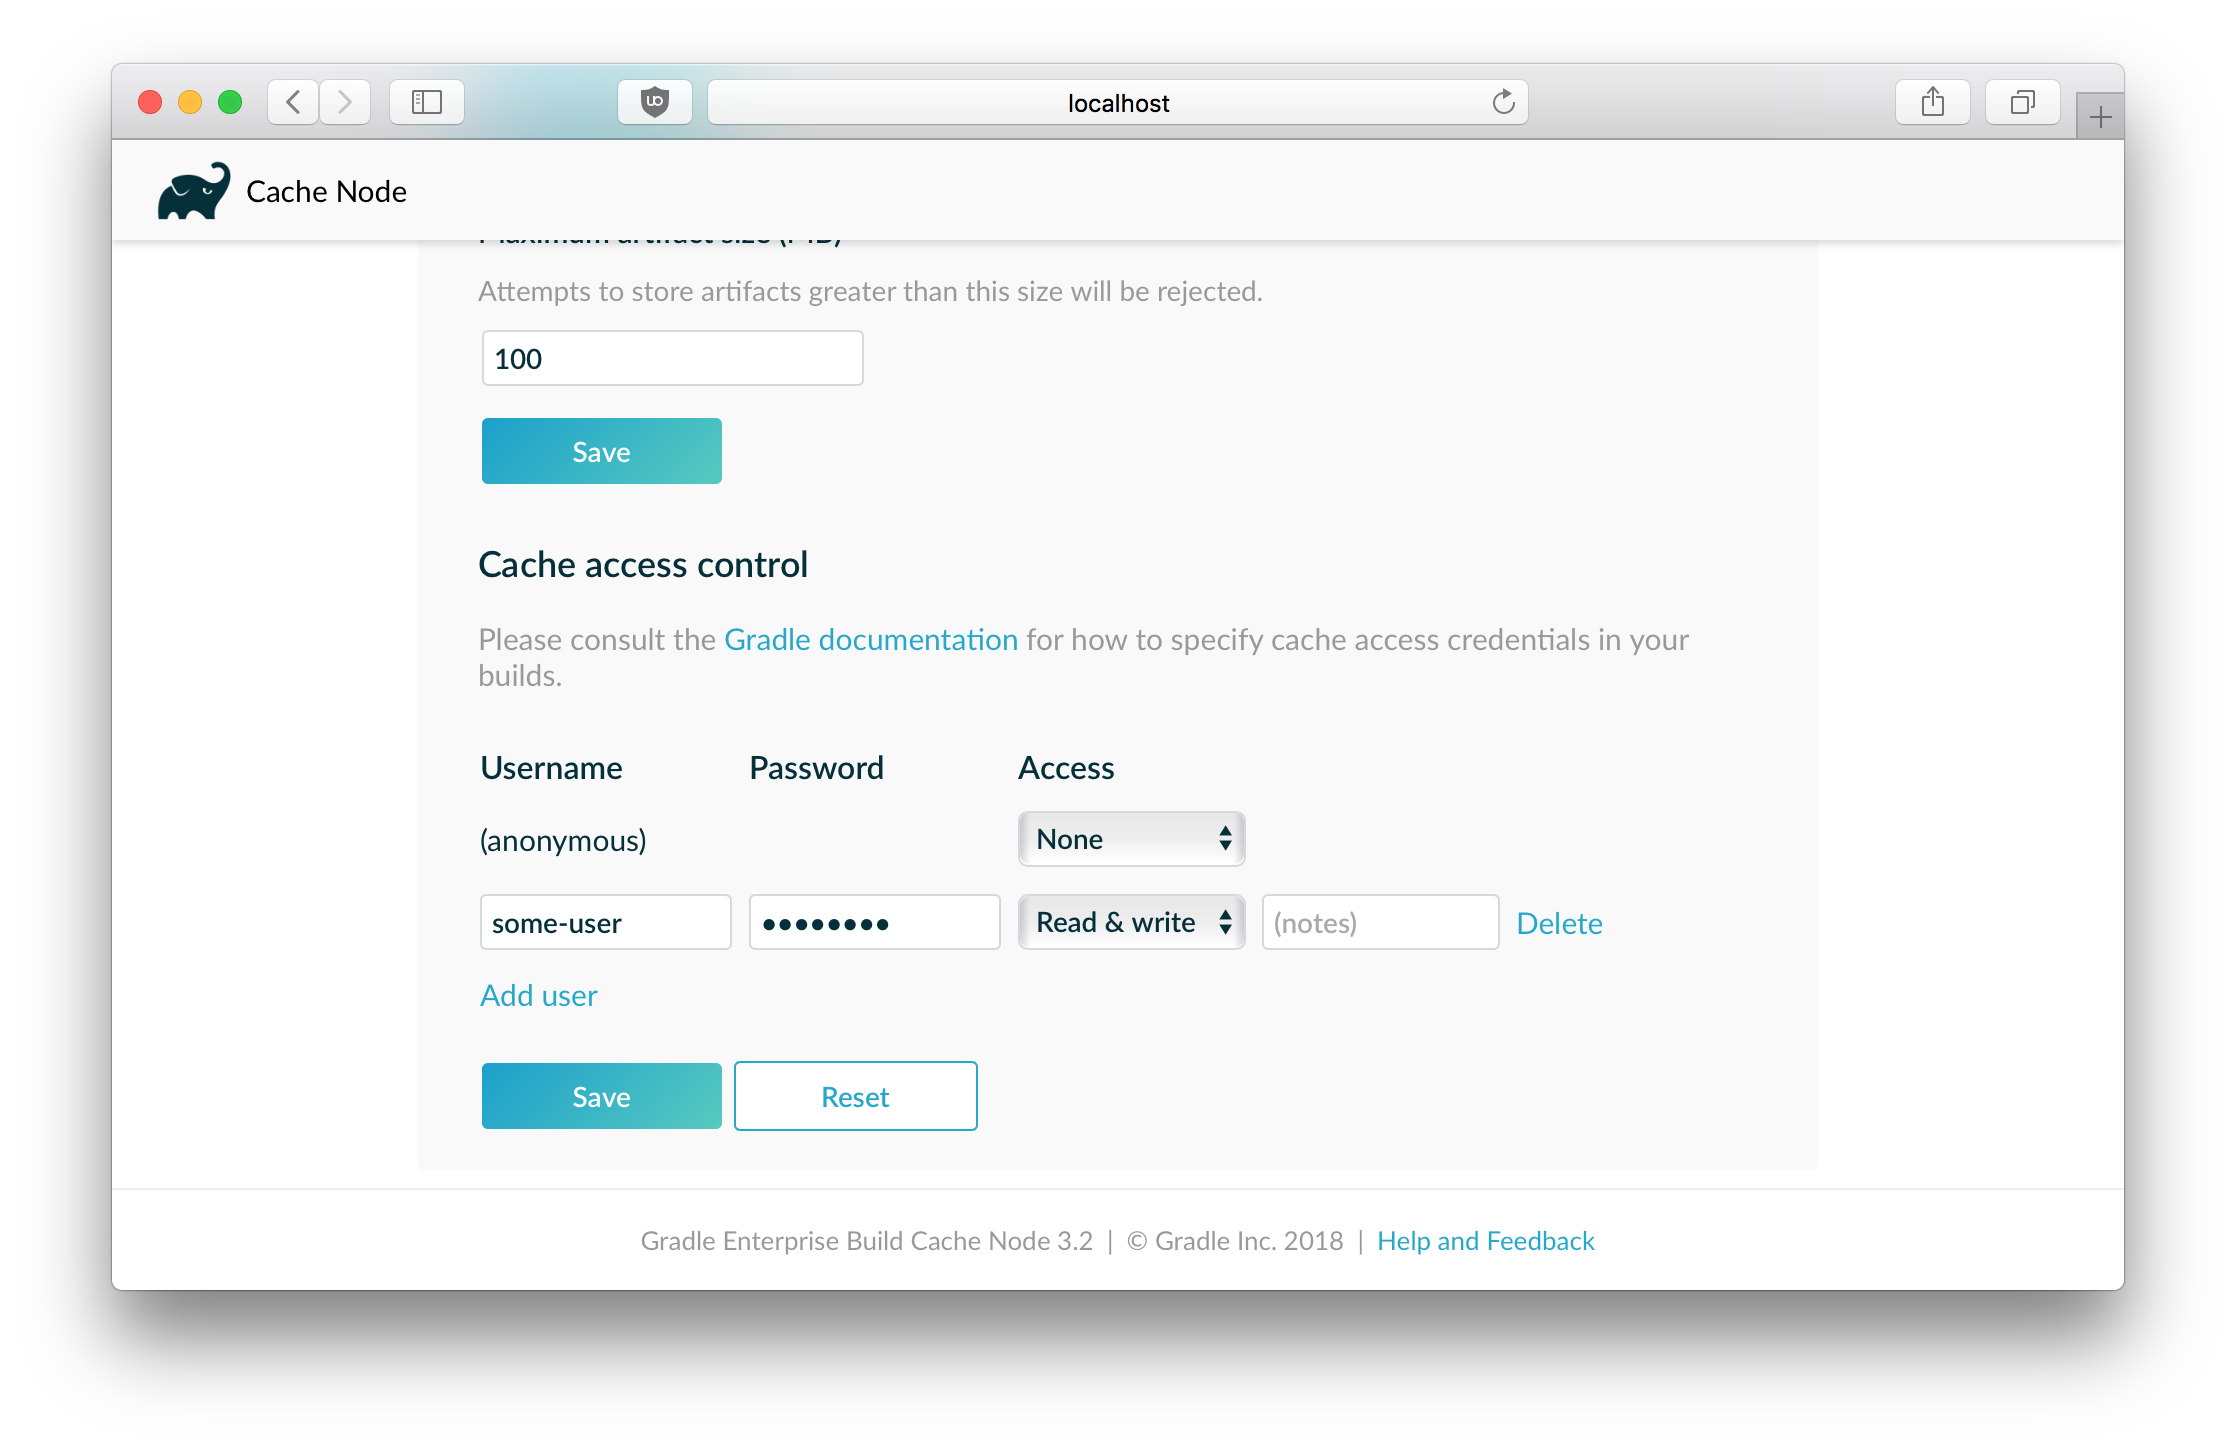The width and height of the screenshot is (2236, 1450).
Task: Click the browser forward arrow
Action: (345, 102)
